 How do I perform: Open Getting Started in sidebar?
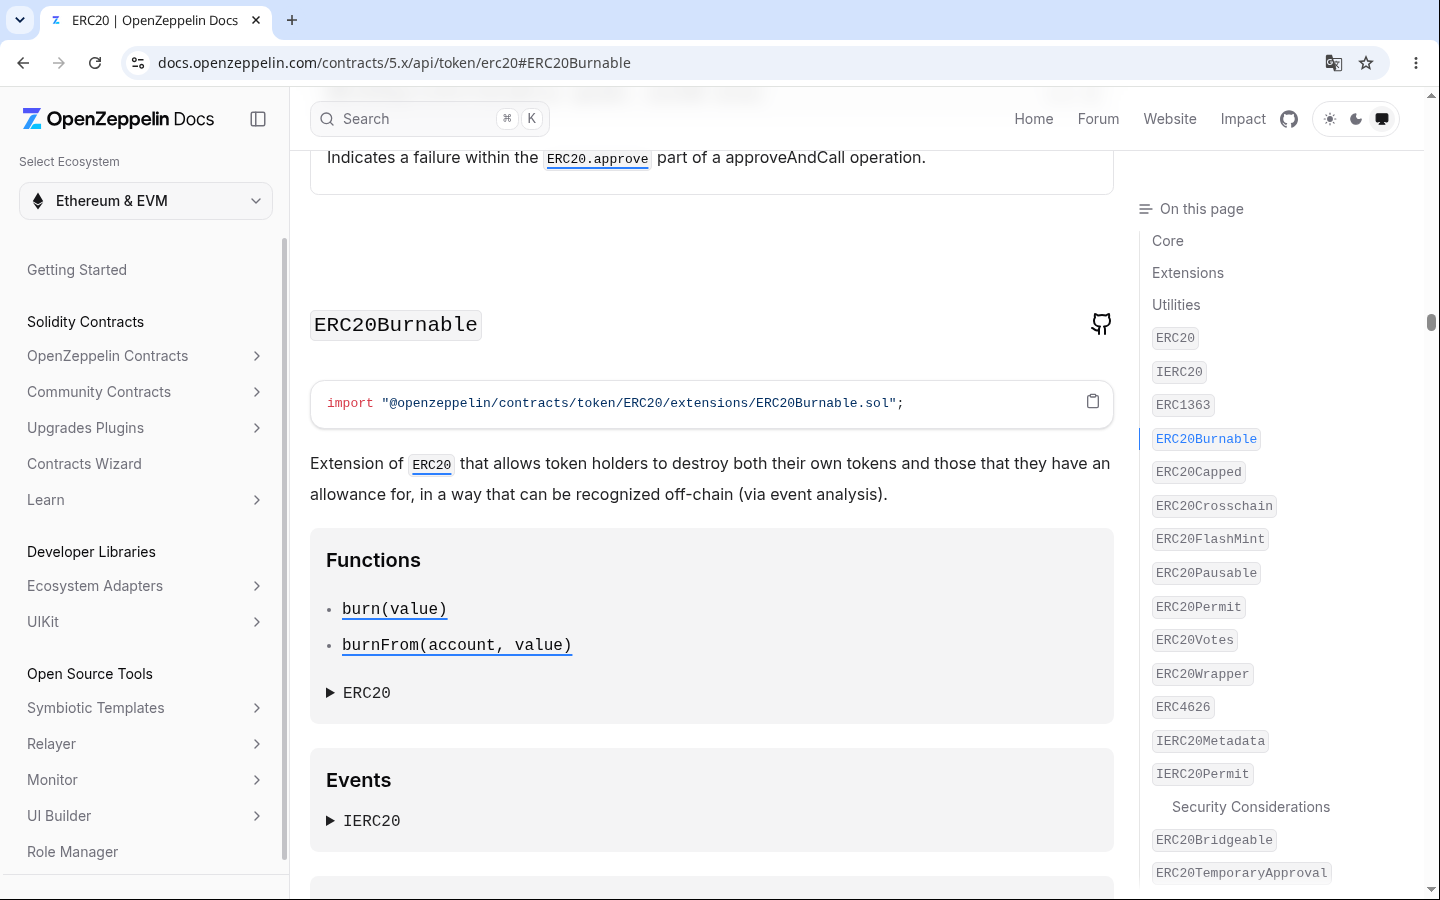pos(77,270)
